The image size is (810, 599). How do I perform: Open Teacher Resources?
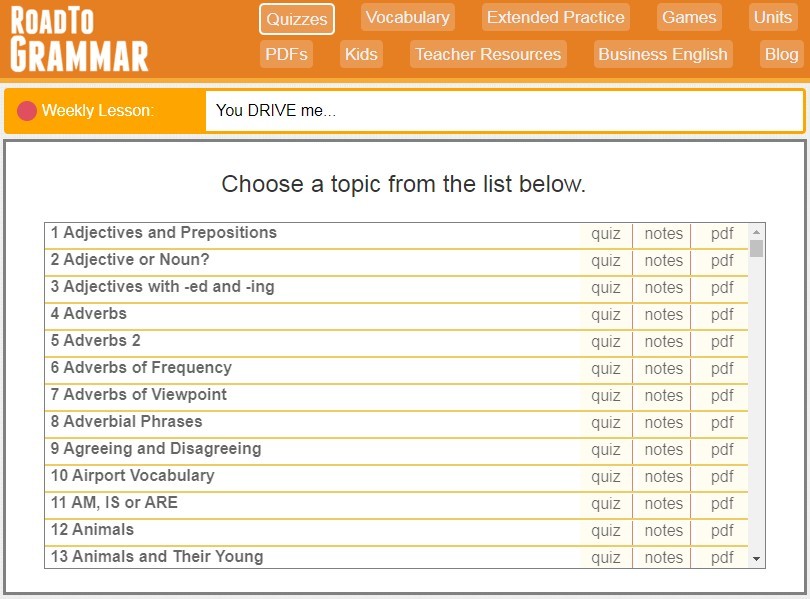click(487, 55)
